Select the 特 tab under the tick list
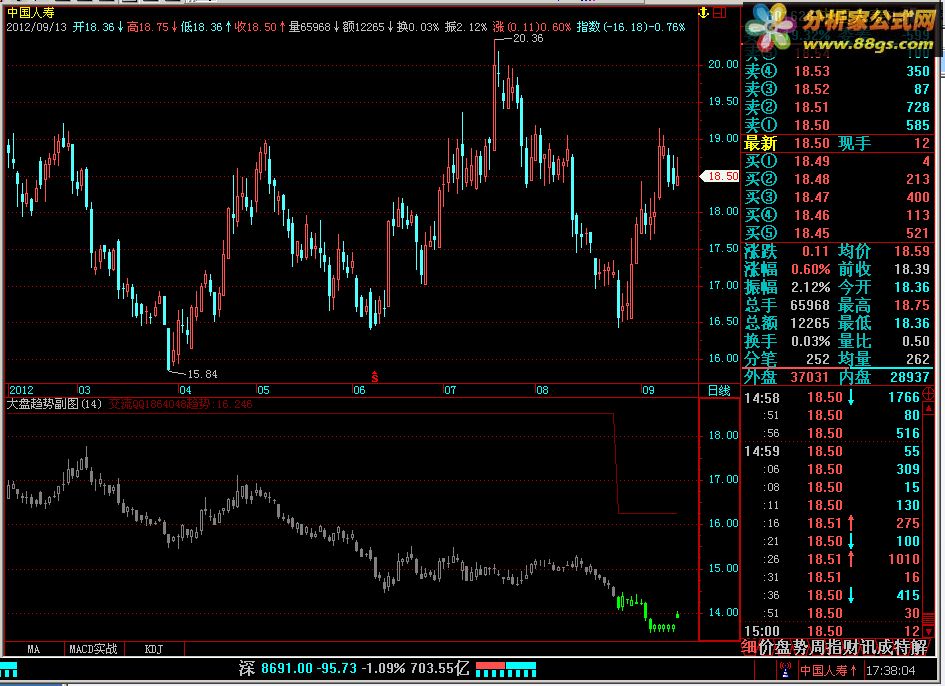 [902, 648]
